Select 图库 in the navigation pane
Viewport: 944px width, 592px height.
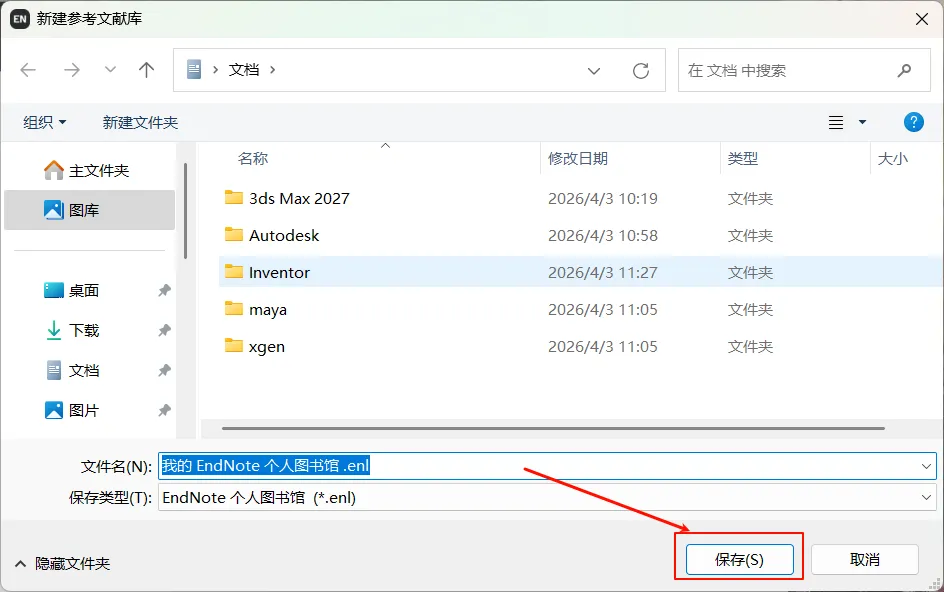89,210
